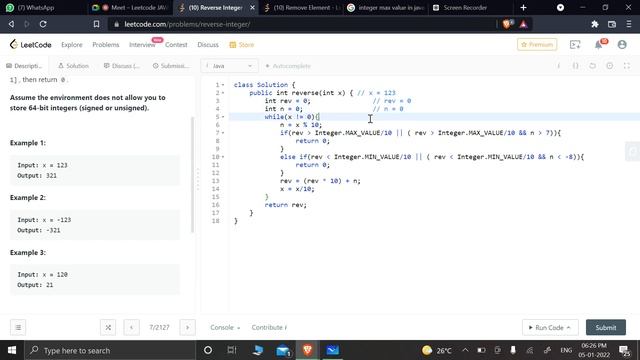The height and width of the screenshot is (360, 640).
Task: Open clock showing 06:26 PM
Action: click(x=594, y=350)
